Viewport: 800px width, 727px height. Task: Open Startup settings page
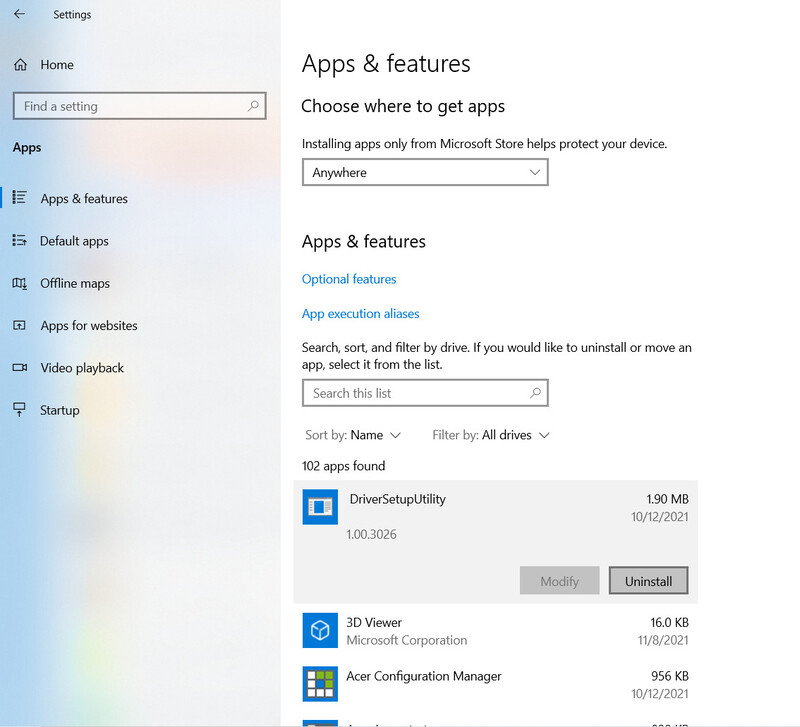click(x=60, y=410)
